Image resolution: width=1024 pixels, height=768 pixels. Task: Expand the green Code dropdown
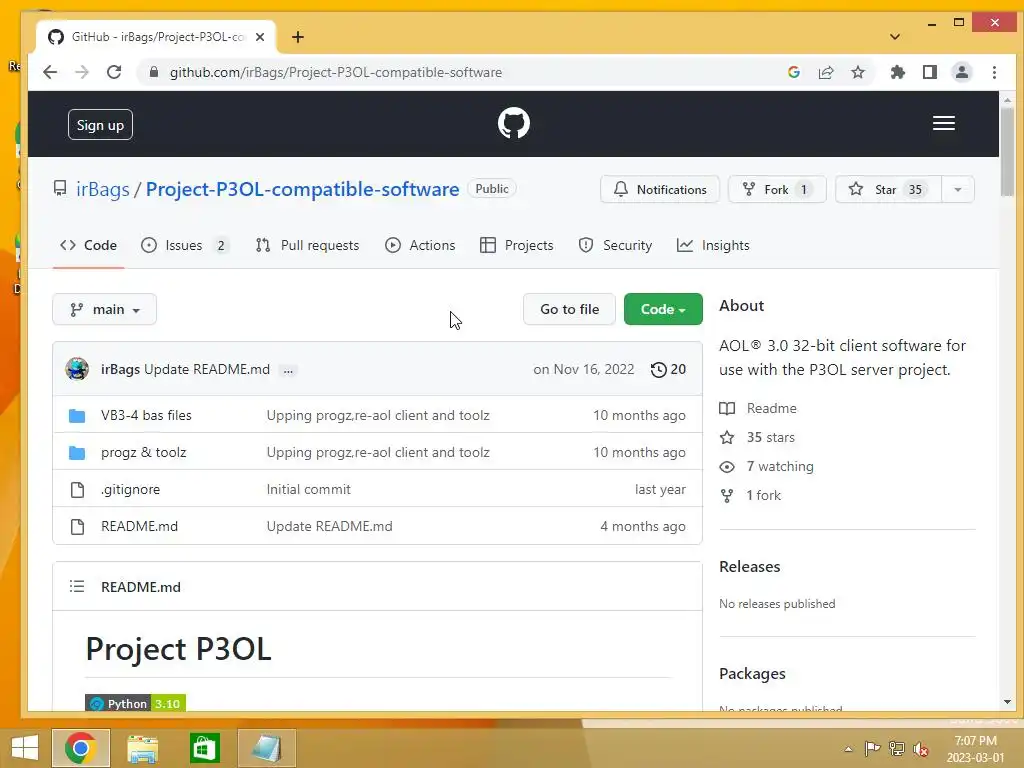663,309
